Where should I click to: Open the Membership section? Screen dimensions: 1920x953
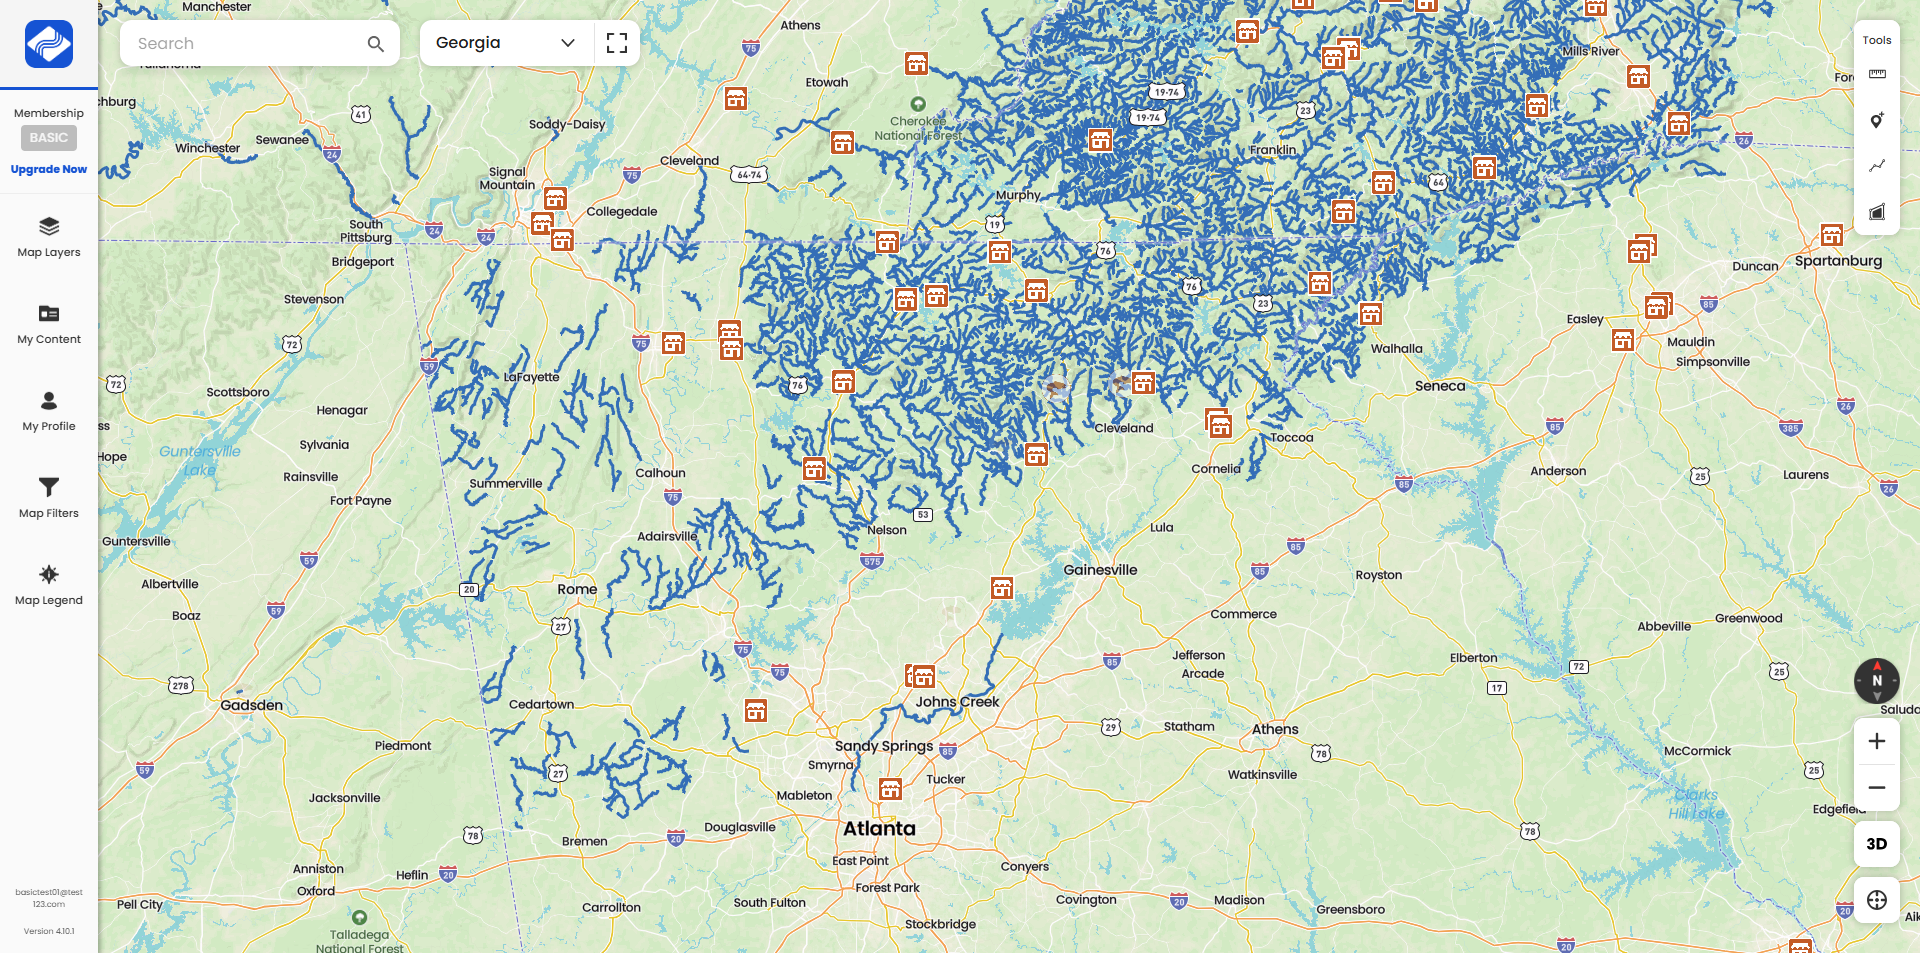point(48,113)
